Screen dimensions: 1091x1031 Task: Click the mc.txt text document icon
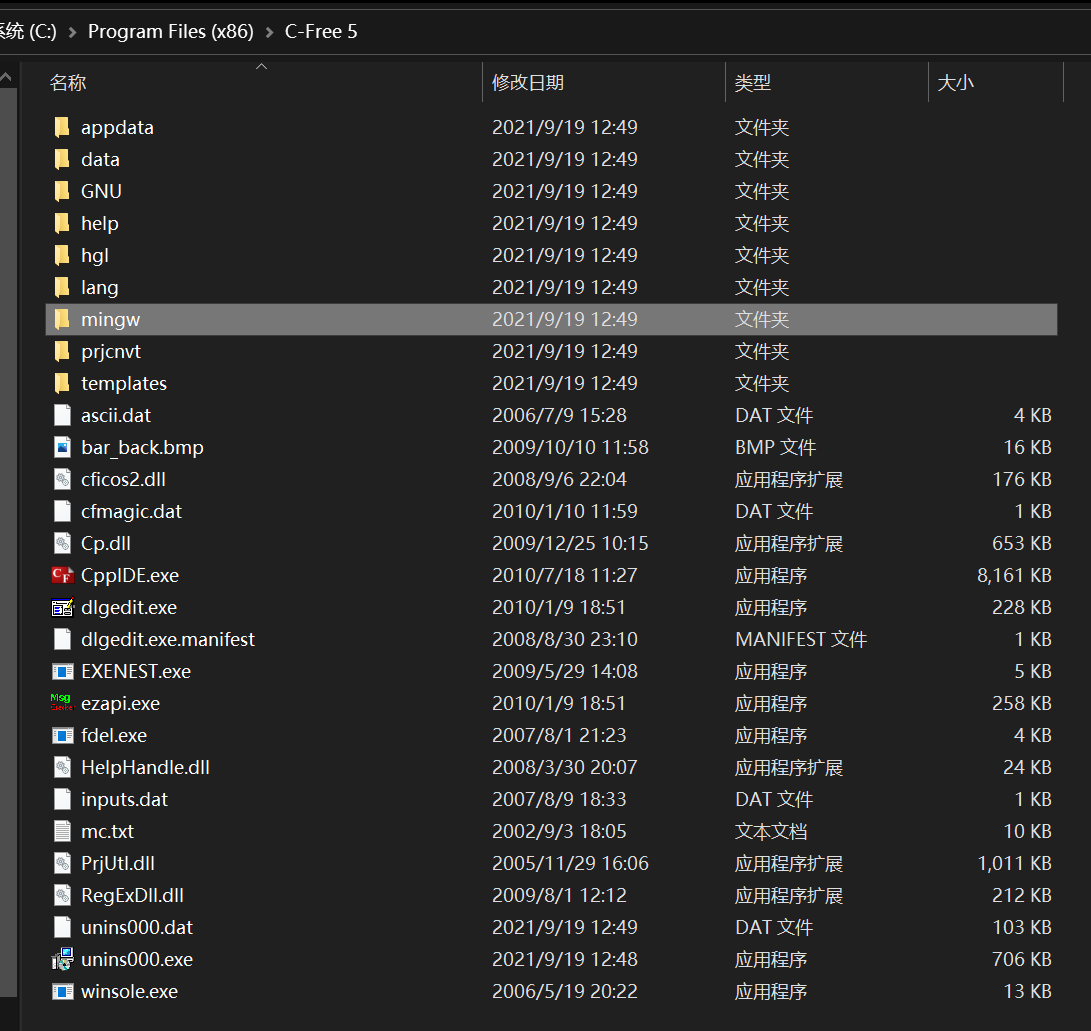(x=63, y=831)
